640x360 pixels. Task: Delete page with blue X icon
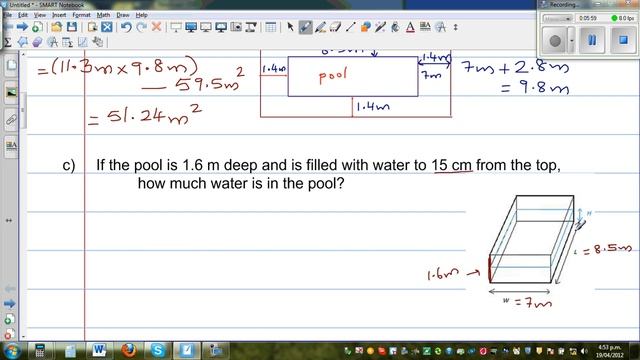point(107,27)
